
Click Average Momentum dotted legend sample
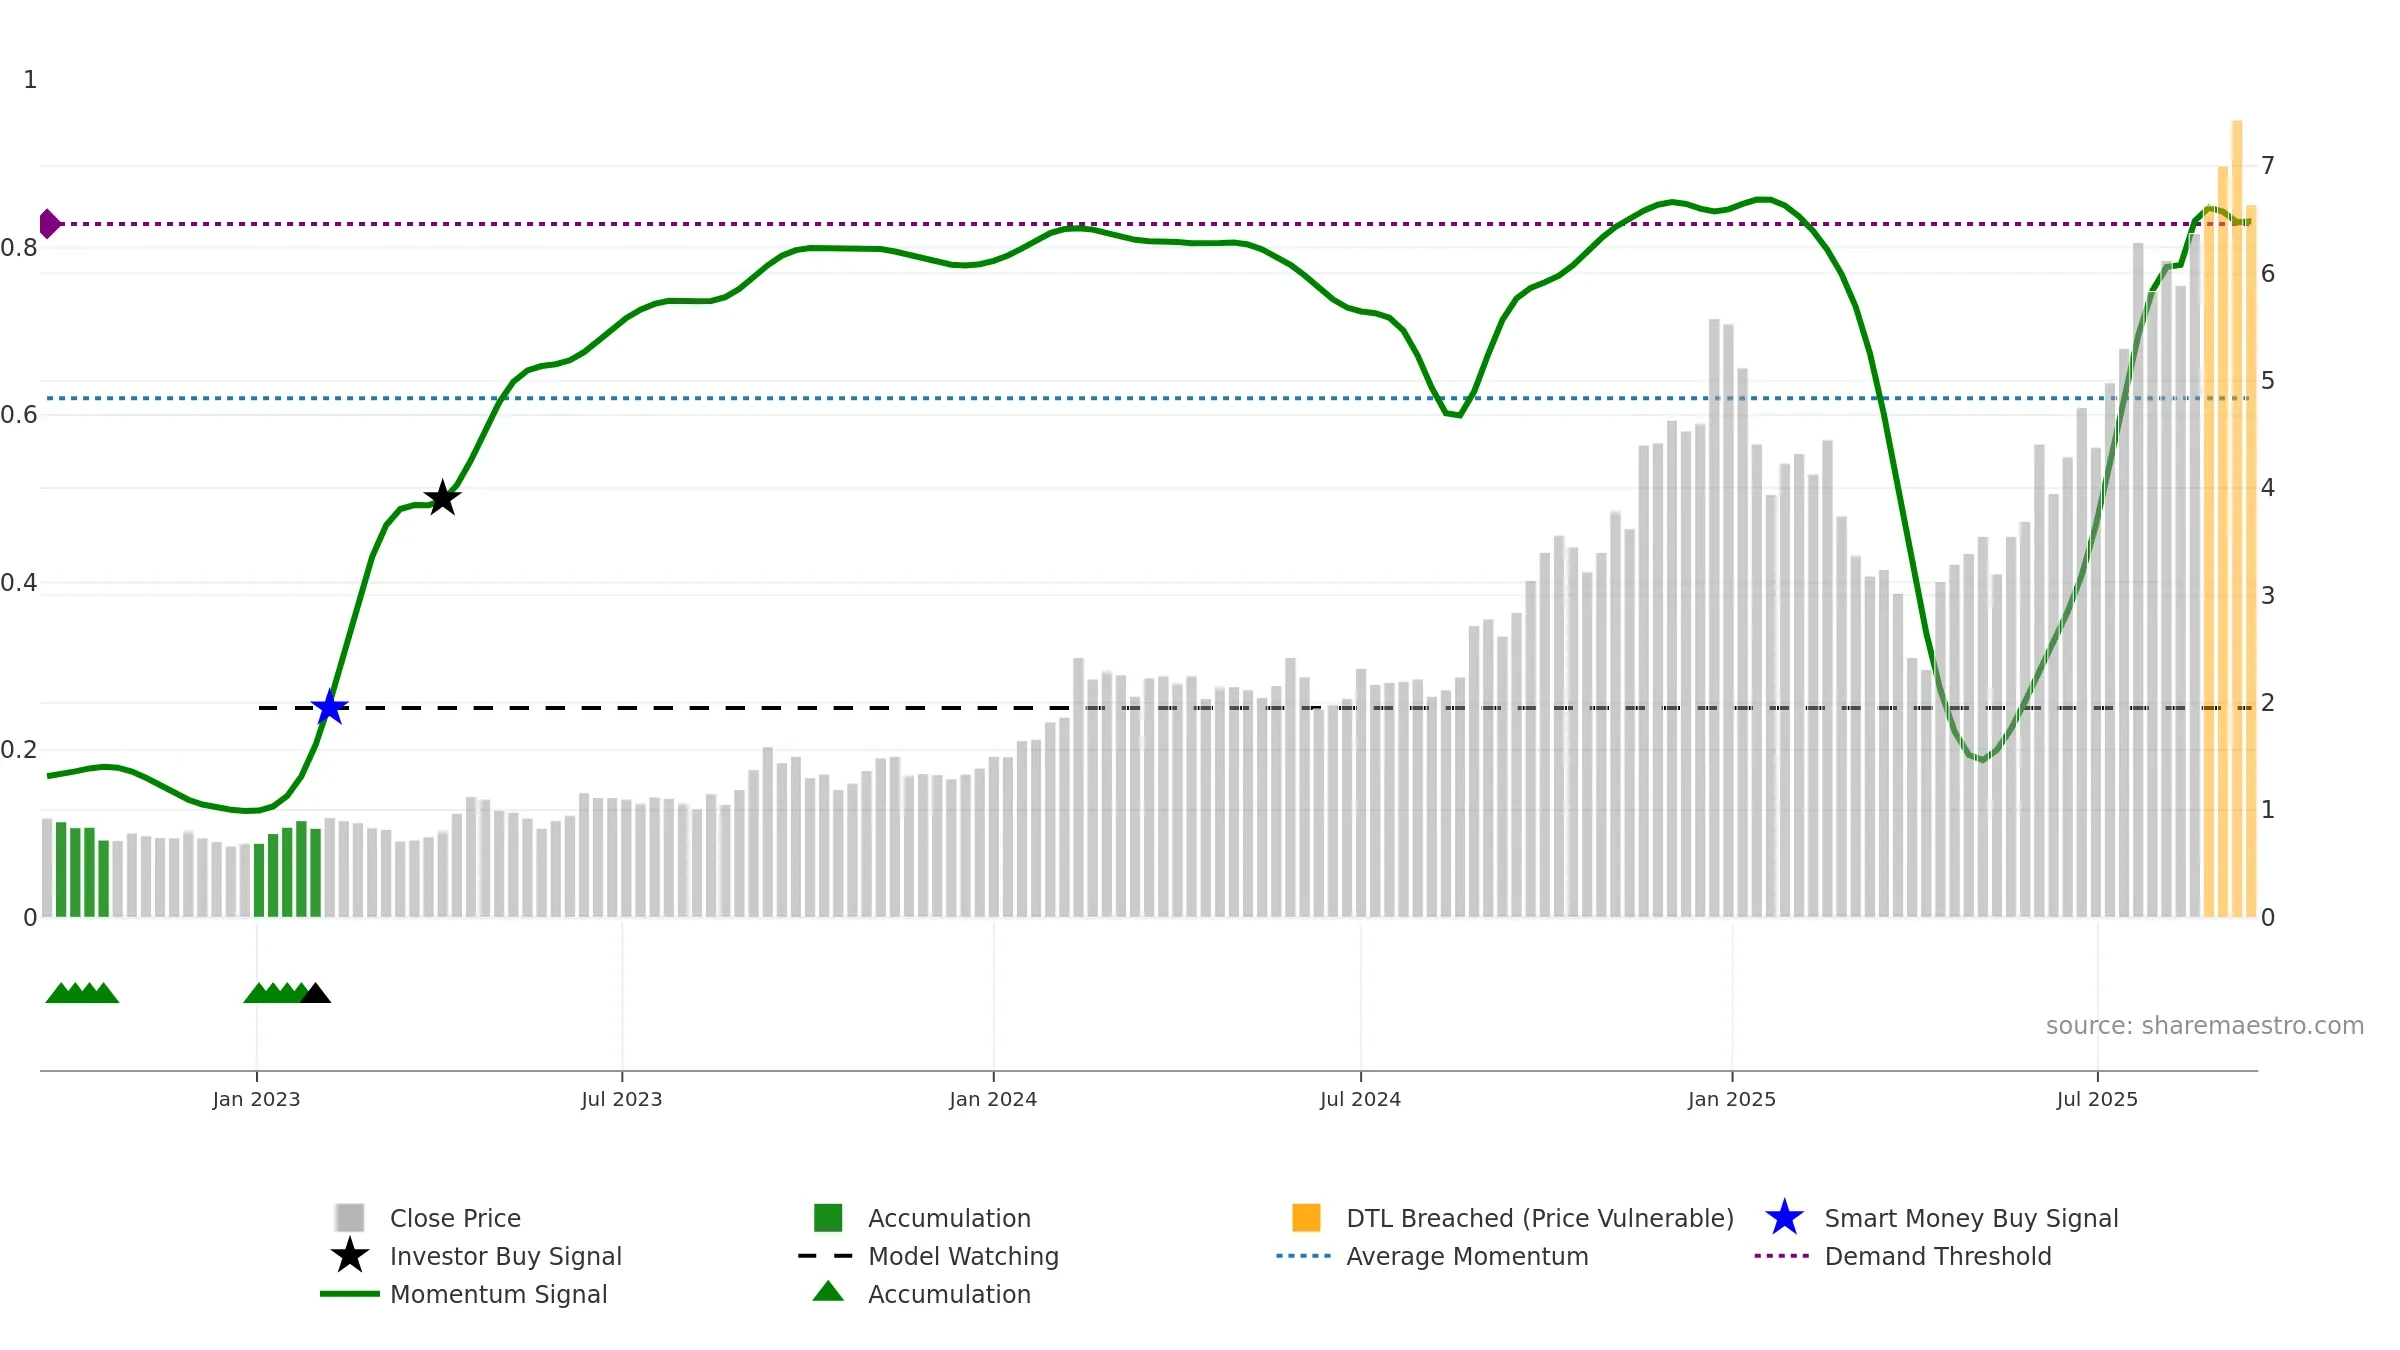tap(1304, 1256)
